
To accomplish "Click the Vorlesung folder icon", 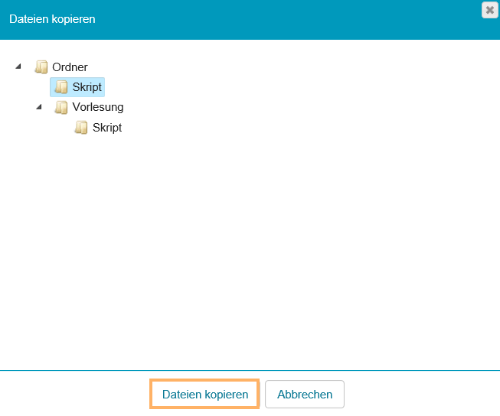I will (x=62, y=107).
